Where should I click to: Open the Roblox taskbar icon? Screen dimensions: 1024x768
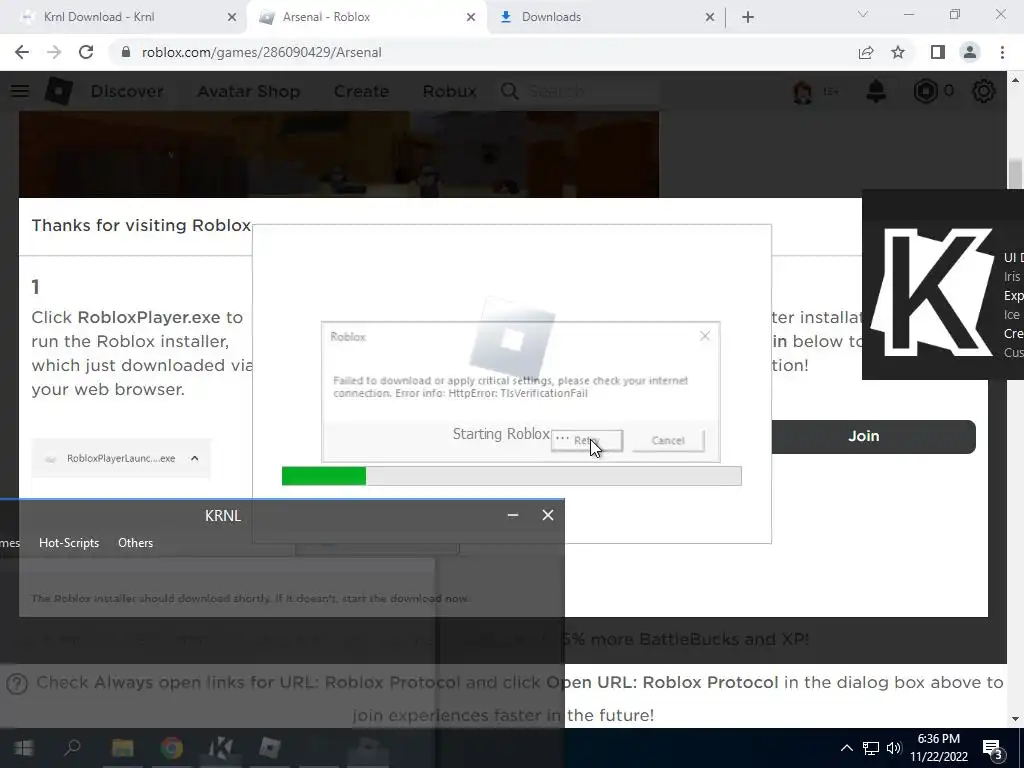270,748
